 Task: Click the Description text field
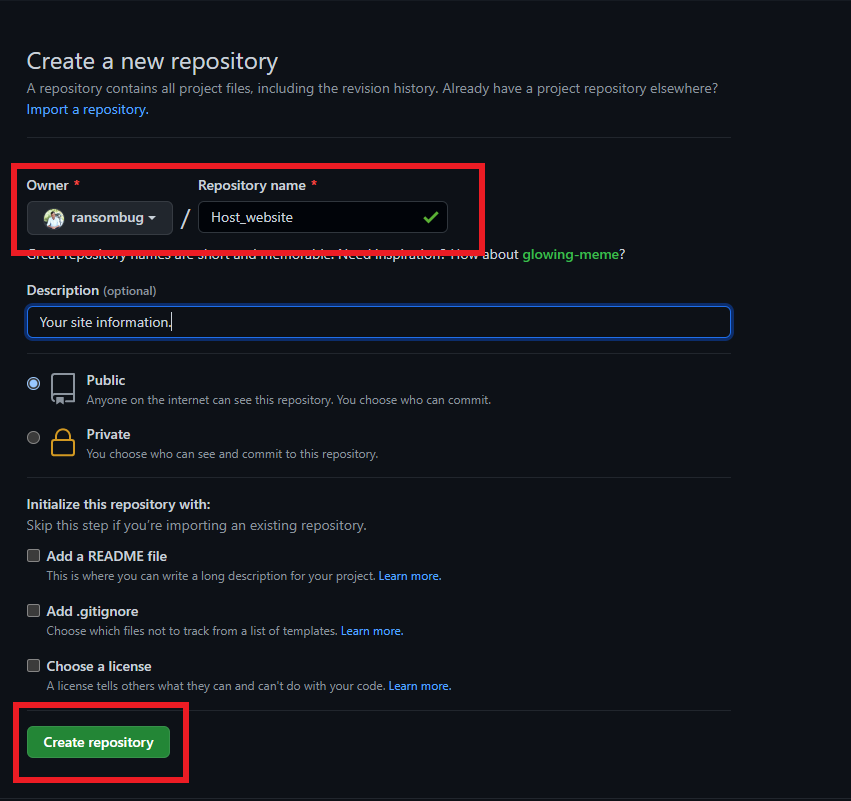click(378, 322)
